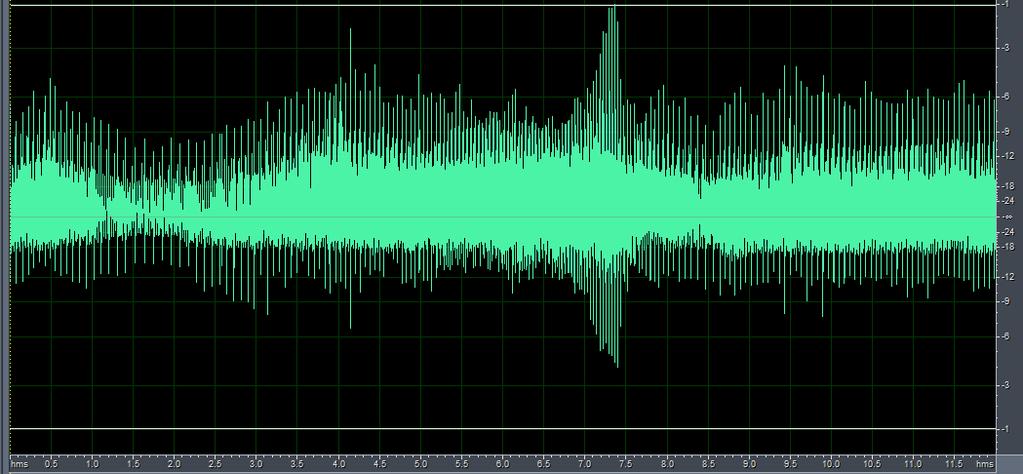This screenshot has height=474, width=1023.
Task: Place the cursor at the 10.0 ruler label
Action: click(x=831, y=464)
